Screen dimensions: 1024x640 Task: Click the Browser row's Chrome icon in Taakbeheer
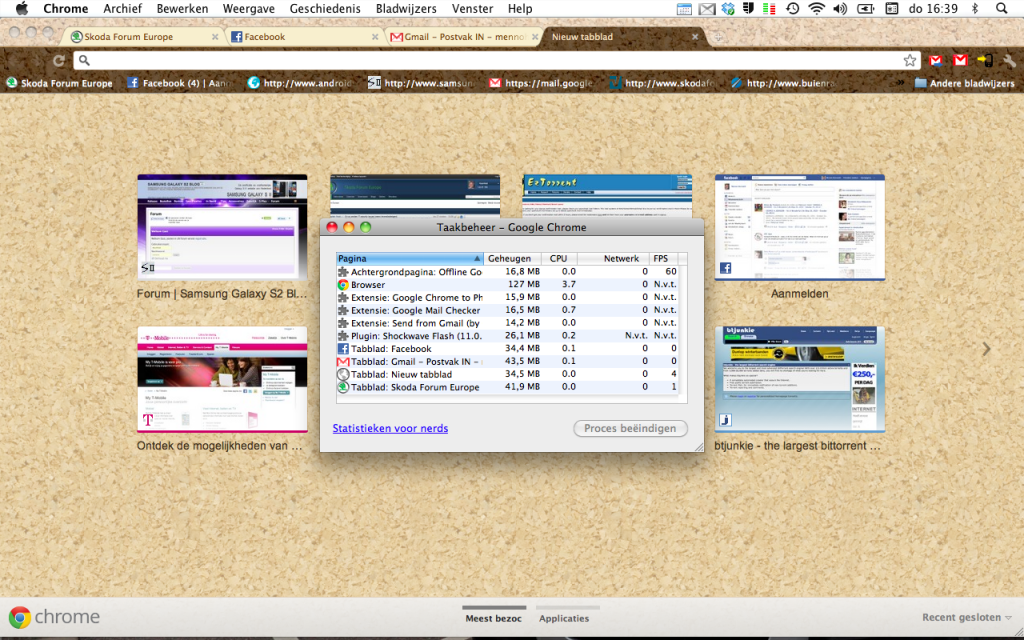pyautogui.click(x=343, y=285)
